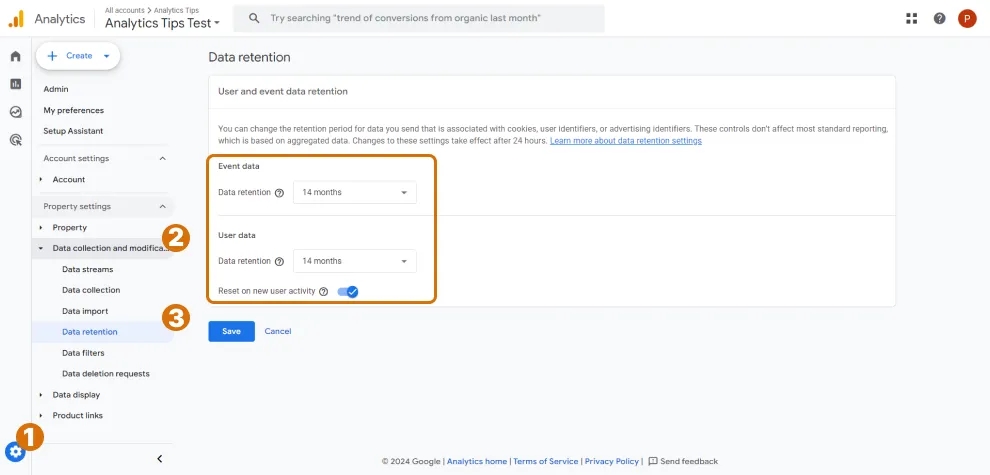
Task: Open the Analytics Tips Test property selector
Action: tap(162, 23)
